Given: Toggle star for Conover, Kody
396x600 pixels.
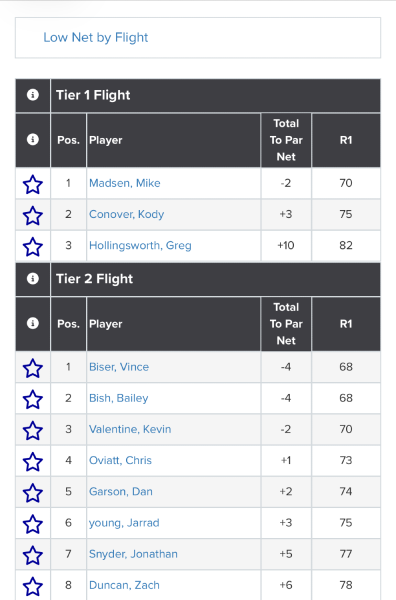Looking at the screenshot, I should click(x=33, y=215).
